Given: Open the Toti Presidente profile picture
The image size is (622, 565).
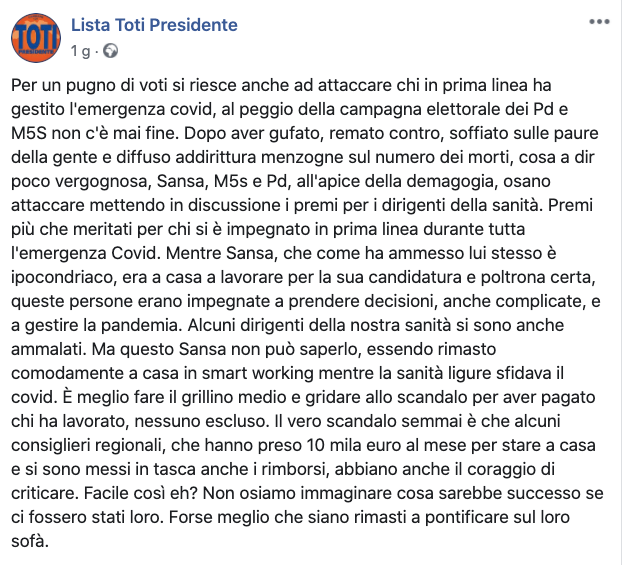Looking at the screenshot, I should coord(36,38).
